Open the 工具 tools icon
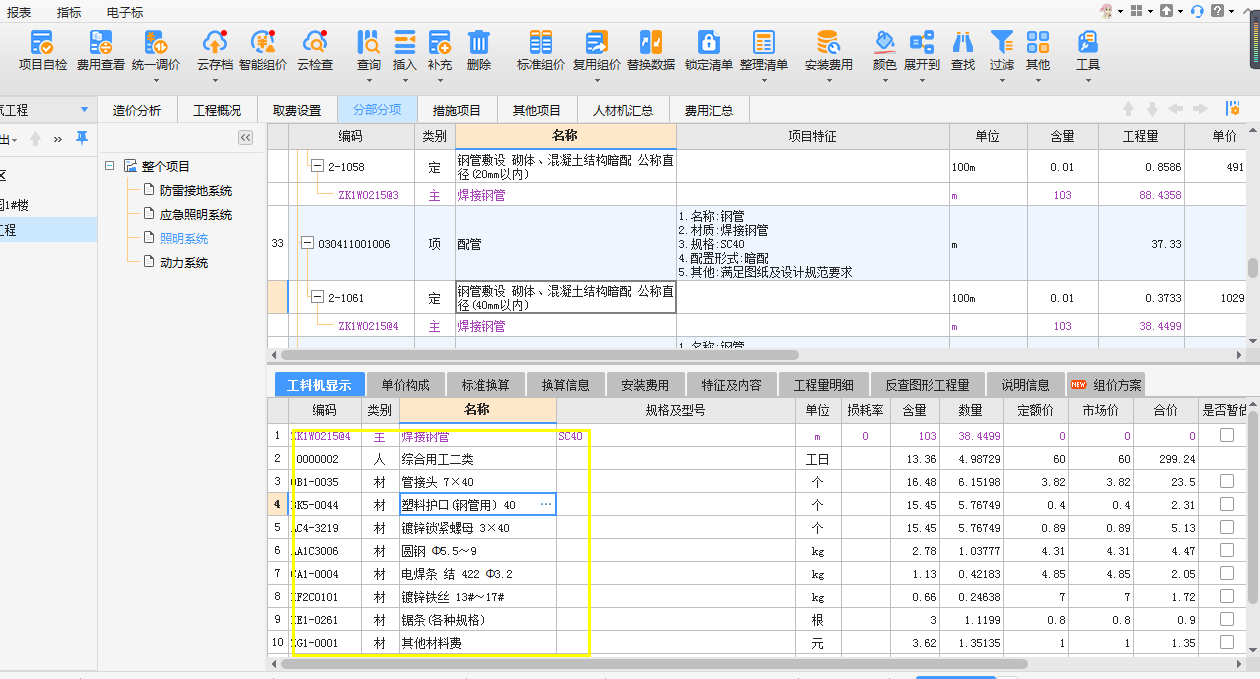Viewport: 1260px width, 679px height. point(1087,43)
